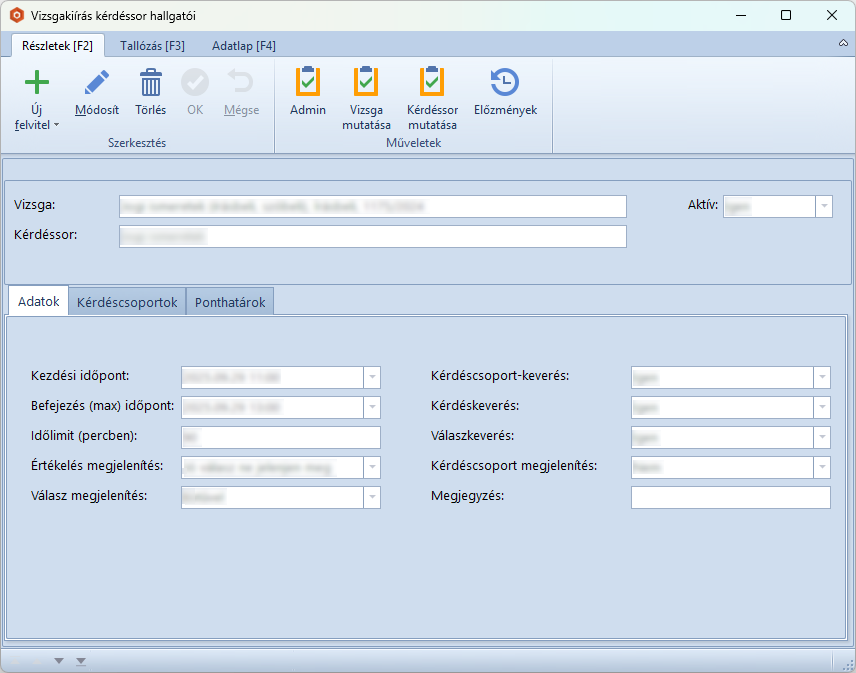Open the Ponthatárok tab
The width and height of the screenshot is (856, 673).
(230, 302)
